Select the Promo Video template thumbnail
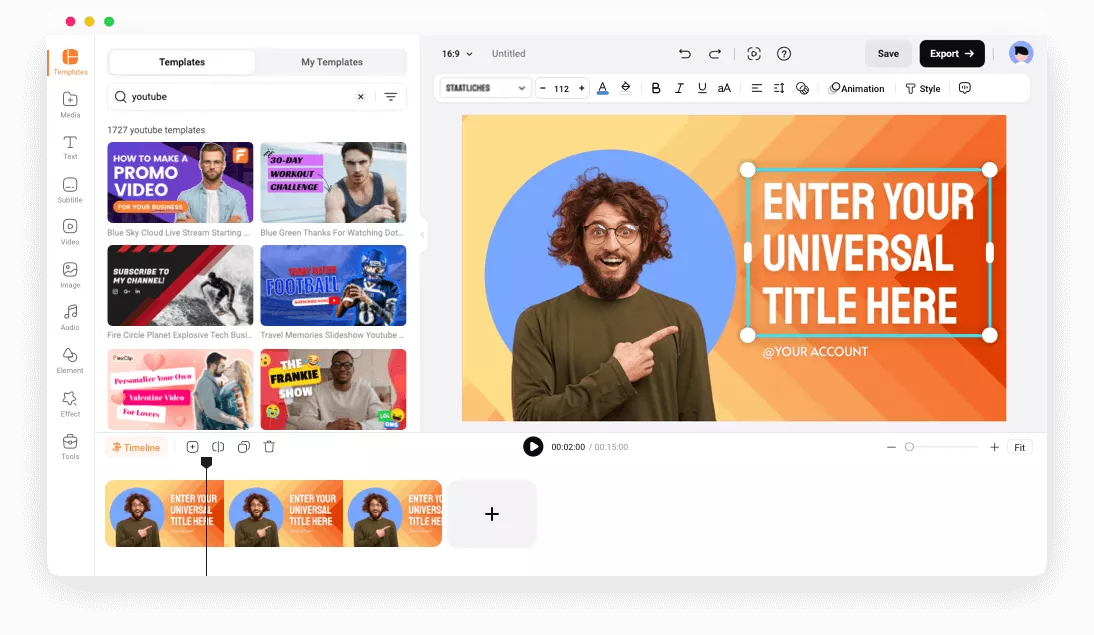 pos(180,182)
